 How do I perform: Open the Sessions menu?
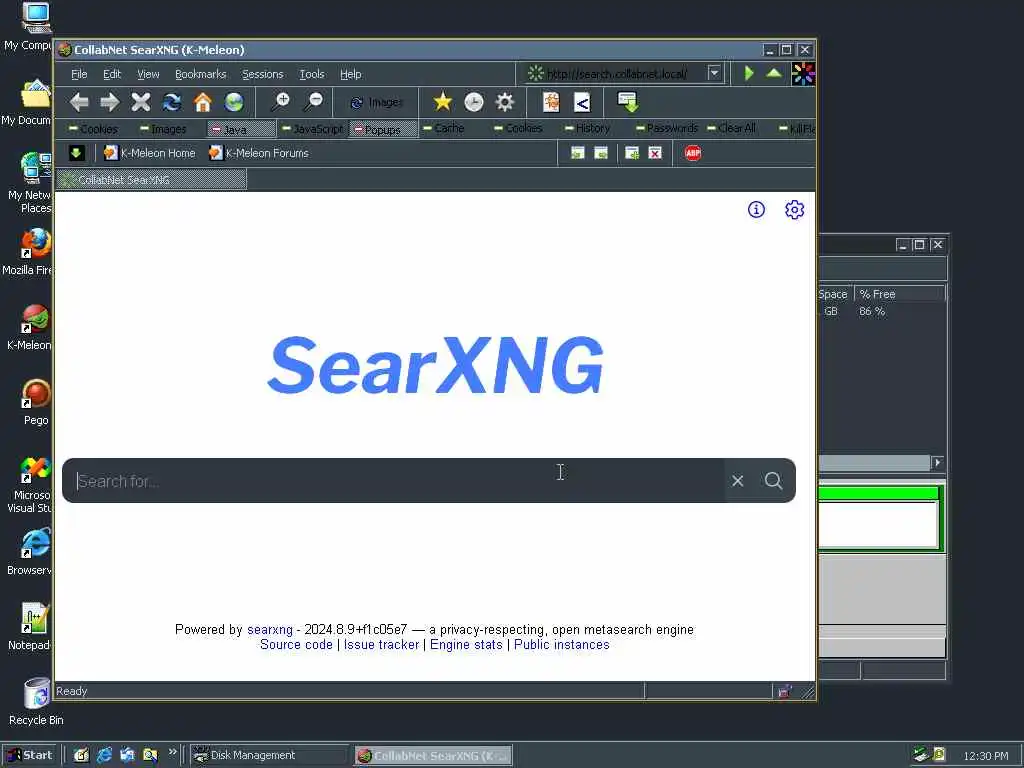(x=263, y=74)
